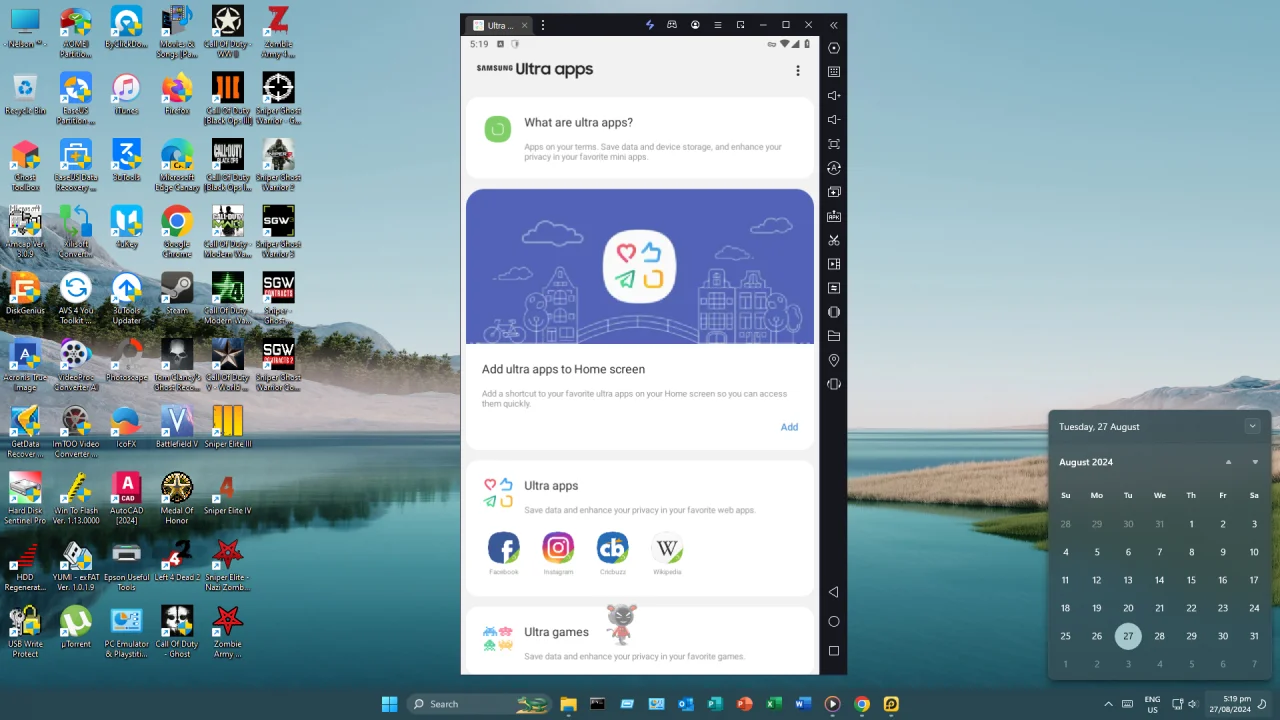Show hidden system tray icons
This screenshot has width=1280, height=720.
pyautogui.click(x=1108, y=704)
